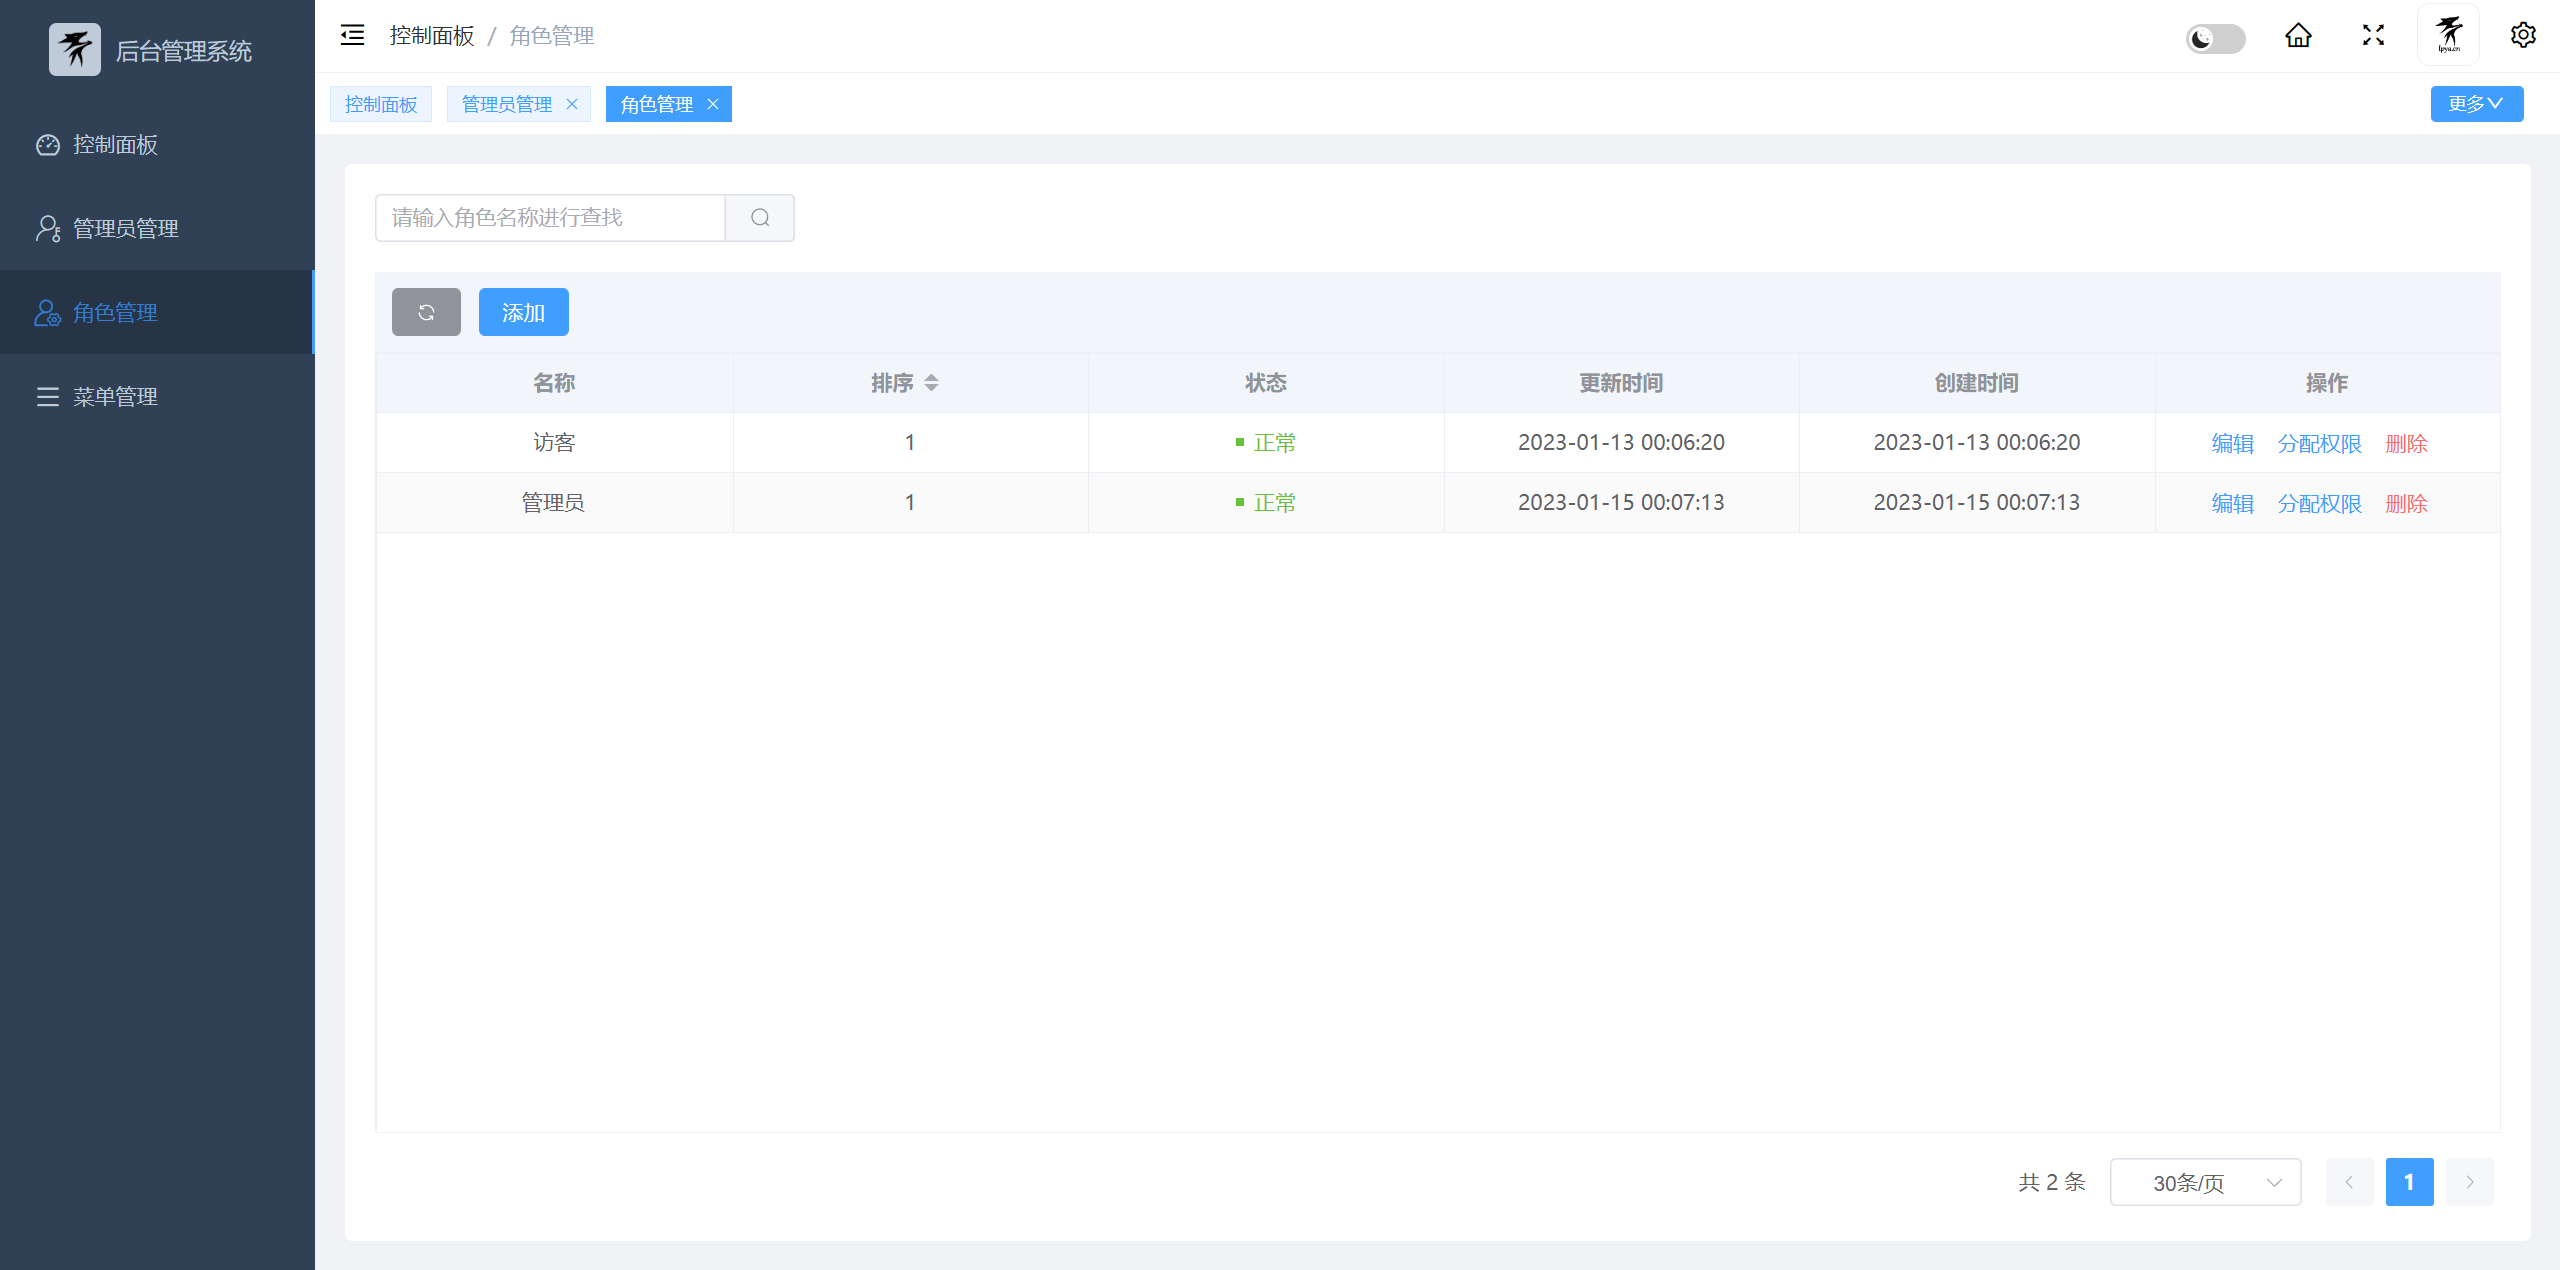
Task: Refresh the table with the reload button
Action: pos(426,312)
